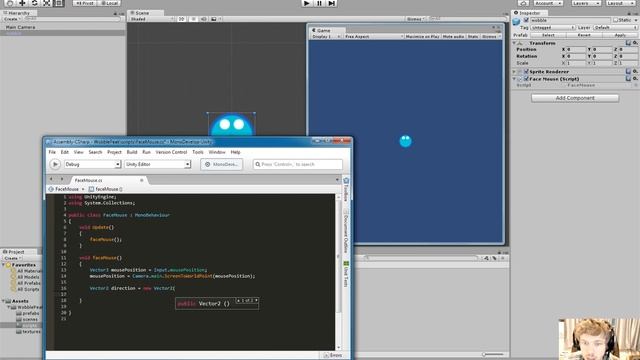Viewport: 640px width, 360px height.
Task: Open the Tools menu in MonoDevelop
Action: (x=198, y=152)
